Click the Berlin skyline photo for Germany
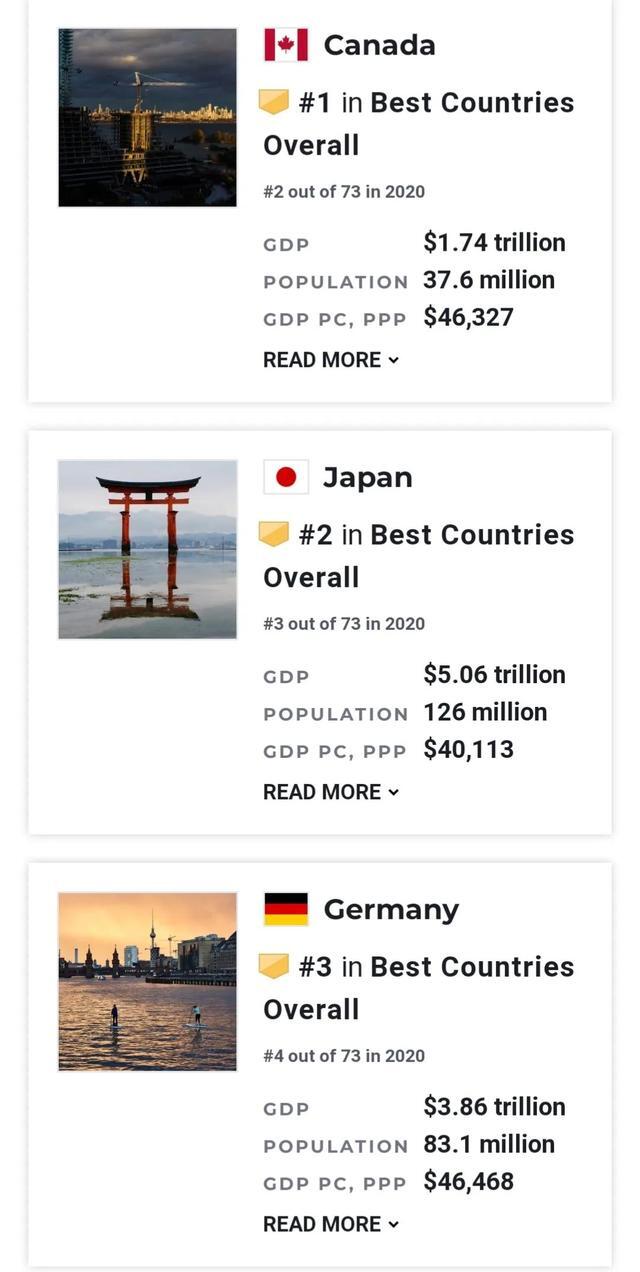Screen dimensions: 640x1272 click(147, 981)
